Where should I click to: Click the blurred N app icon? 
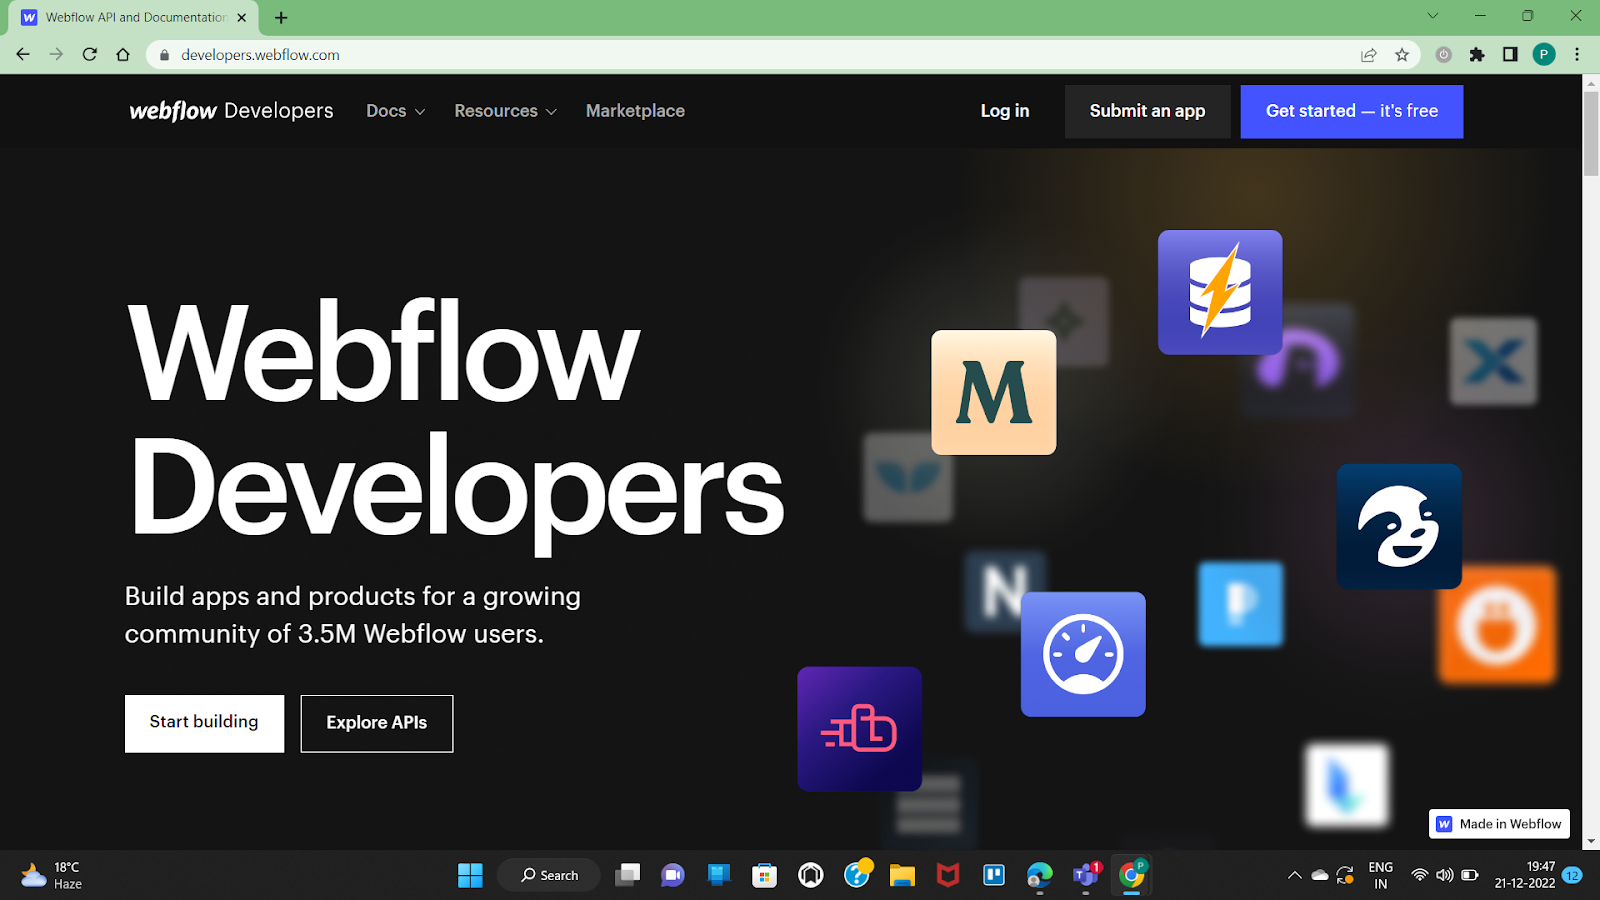(x=1005, y=591)
